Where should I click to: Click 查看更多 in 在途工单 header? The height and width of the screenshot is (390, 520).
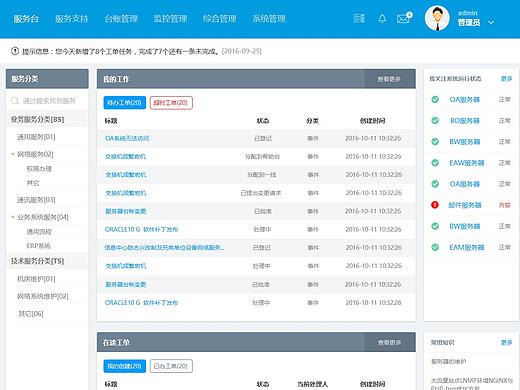tap(389, 342)
